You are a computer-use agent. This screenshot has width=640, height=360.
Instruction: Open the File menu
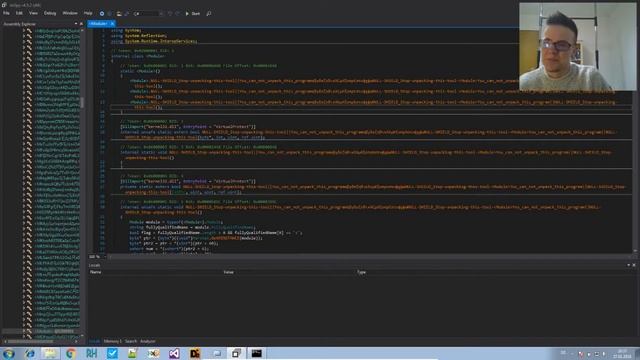6,13
